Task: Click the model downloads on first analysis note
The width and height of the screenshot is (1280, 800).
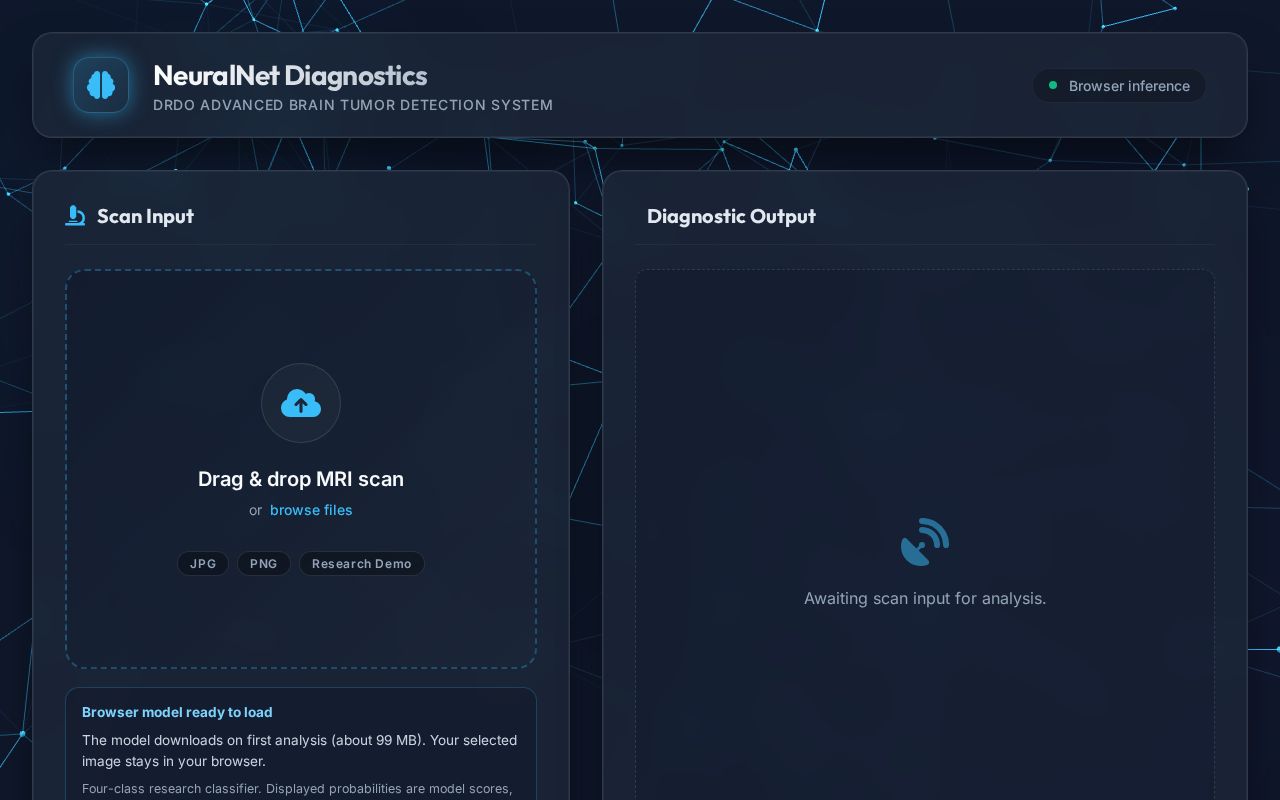Action: (300, 750)
